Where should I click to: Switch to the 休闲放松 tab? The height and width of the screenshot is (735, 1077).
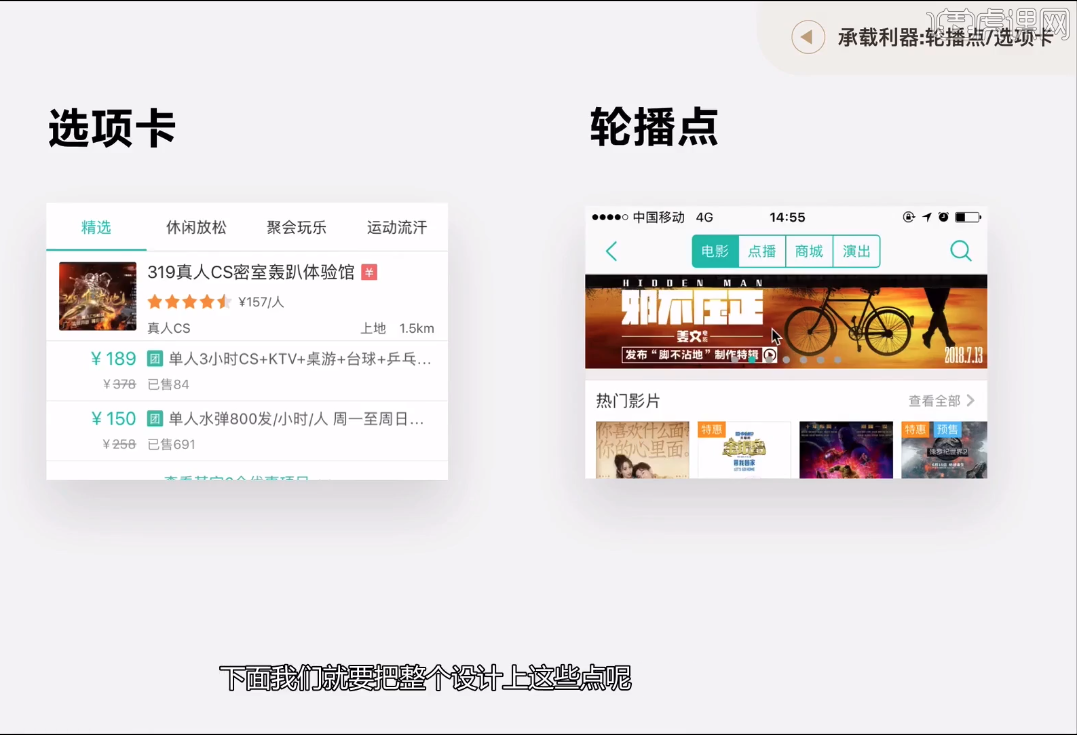pyautogui.click(x=196, y=227)
